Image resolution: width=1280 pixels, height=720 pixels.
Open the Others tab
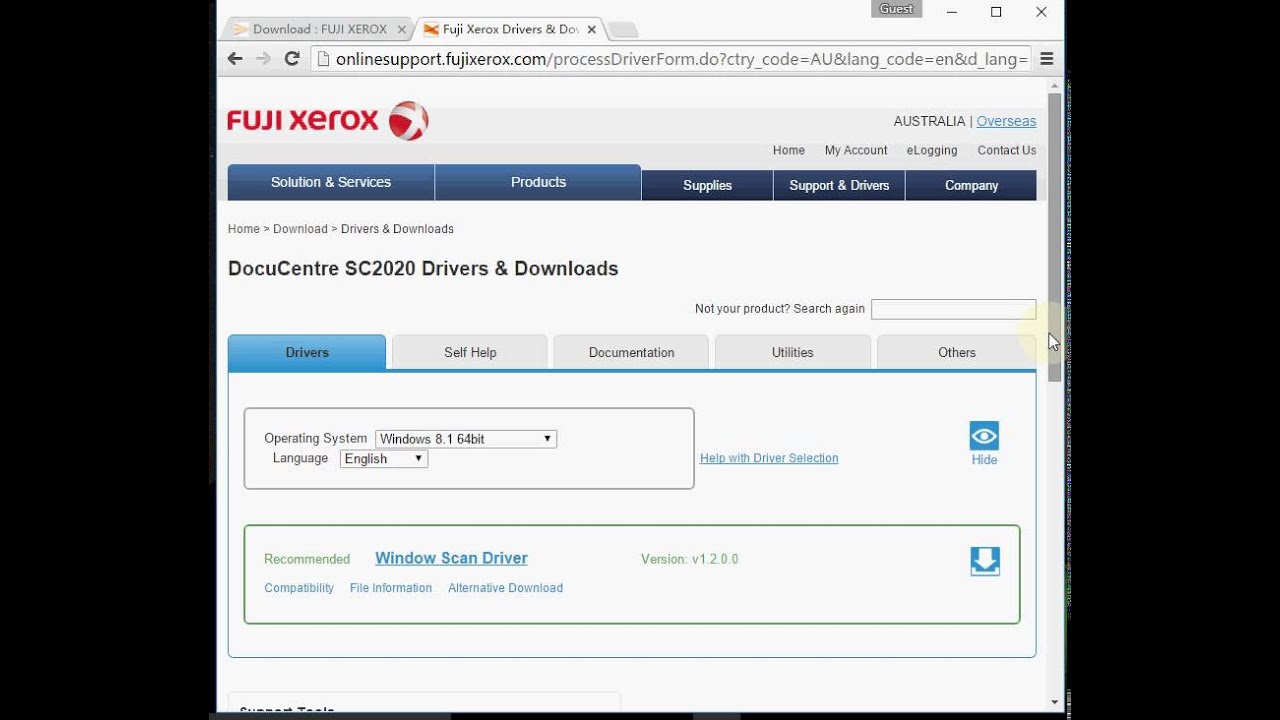[957, 352]
